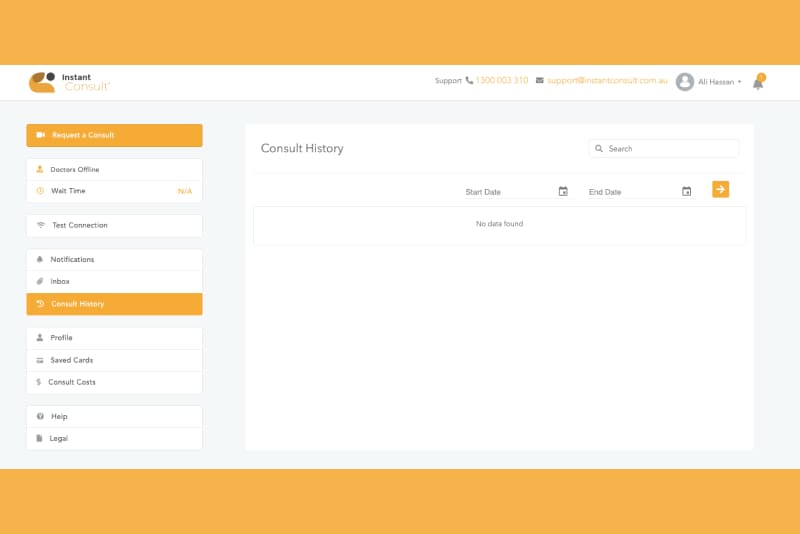Viewport: 800px width, 534px height.
Task: Open the notification bell in header
Action: point(758,83)
